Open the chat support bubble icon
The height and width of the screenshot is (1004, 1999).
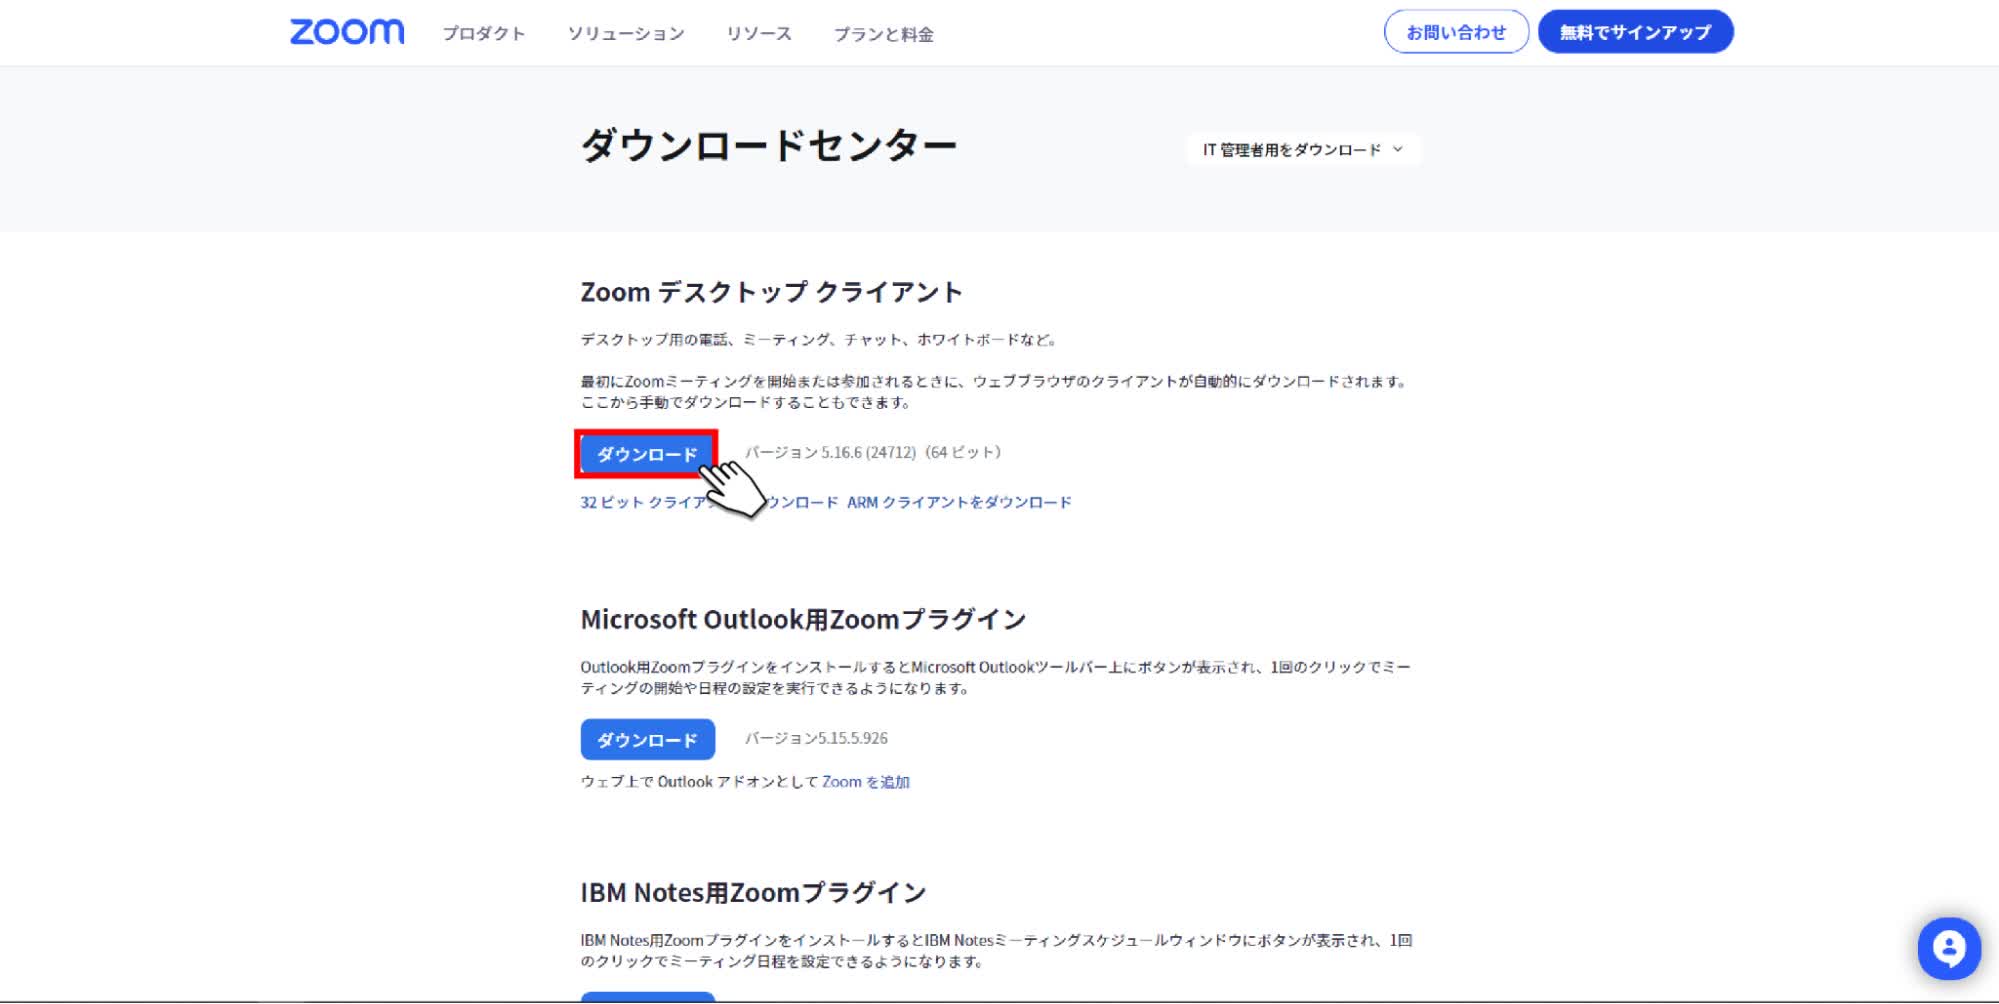point(1948,948)
